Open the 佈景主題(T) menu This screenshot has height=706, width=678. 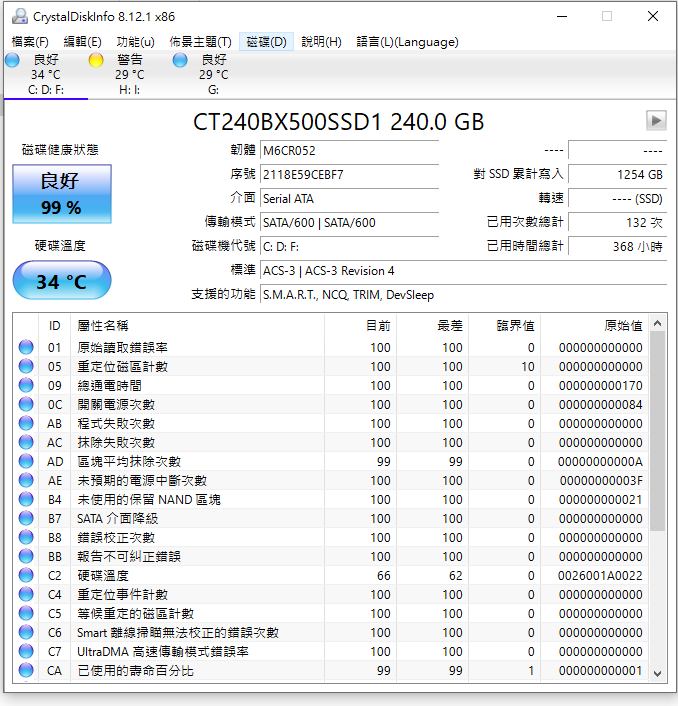pyautogui.click(x=200, y=42)
